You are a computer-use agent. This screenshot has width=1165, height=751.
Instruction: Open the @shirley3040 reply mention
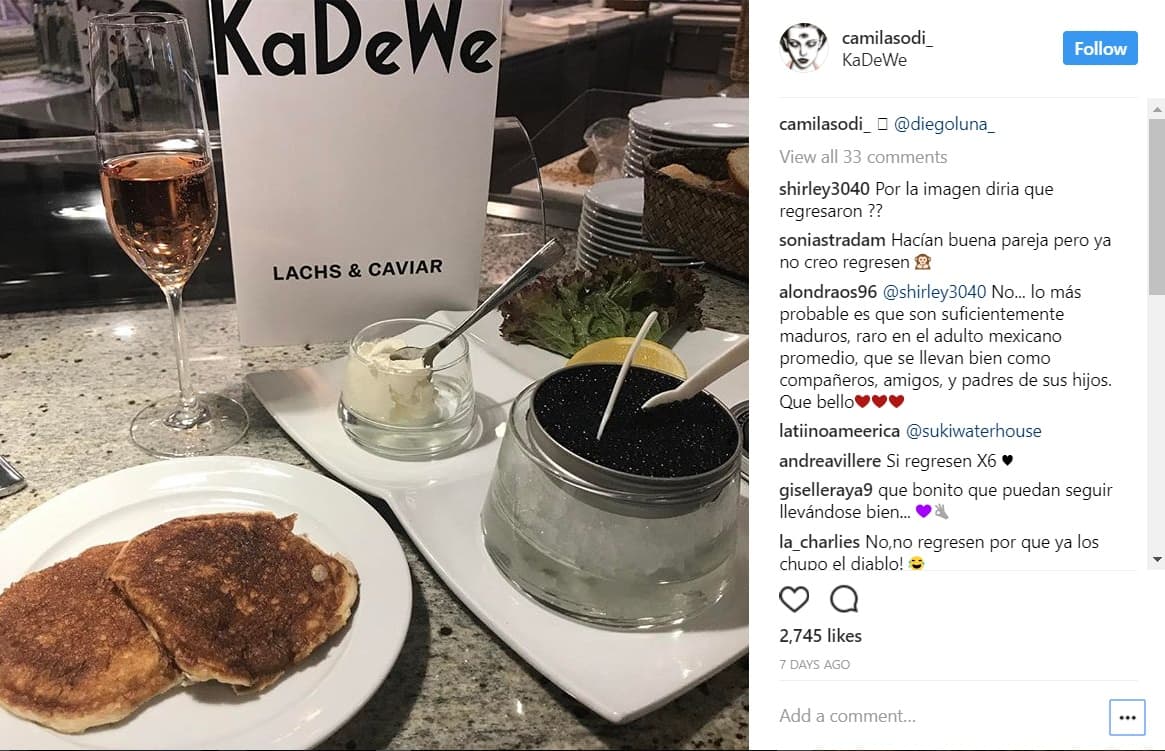934,292
